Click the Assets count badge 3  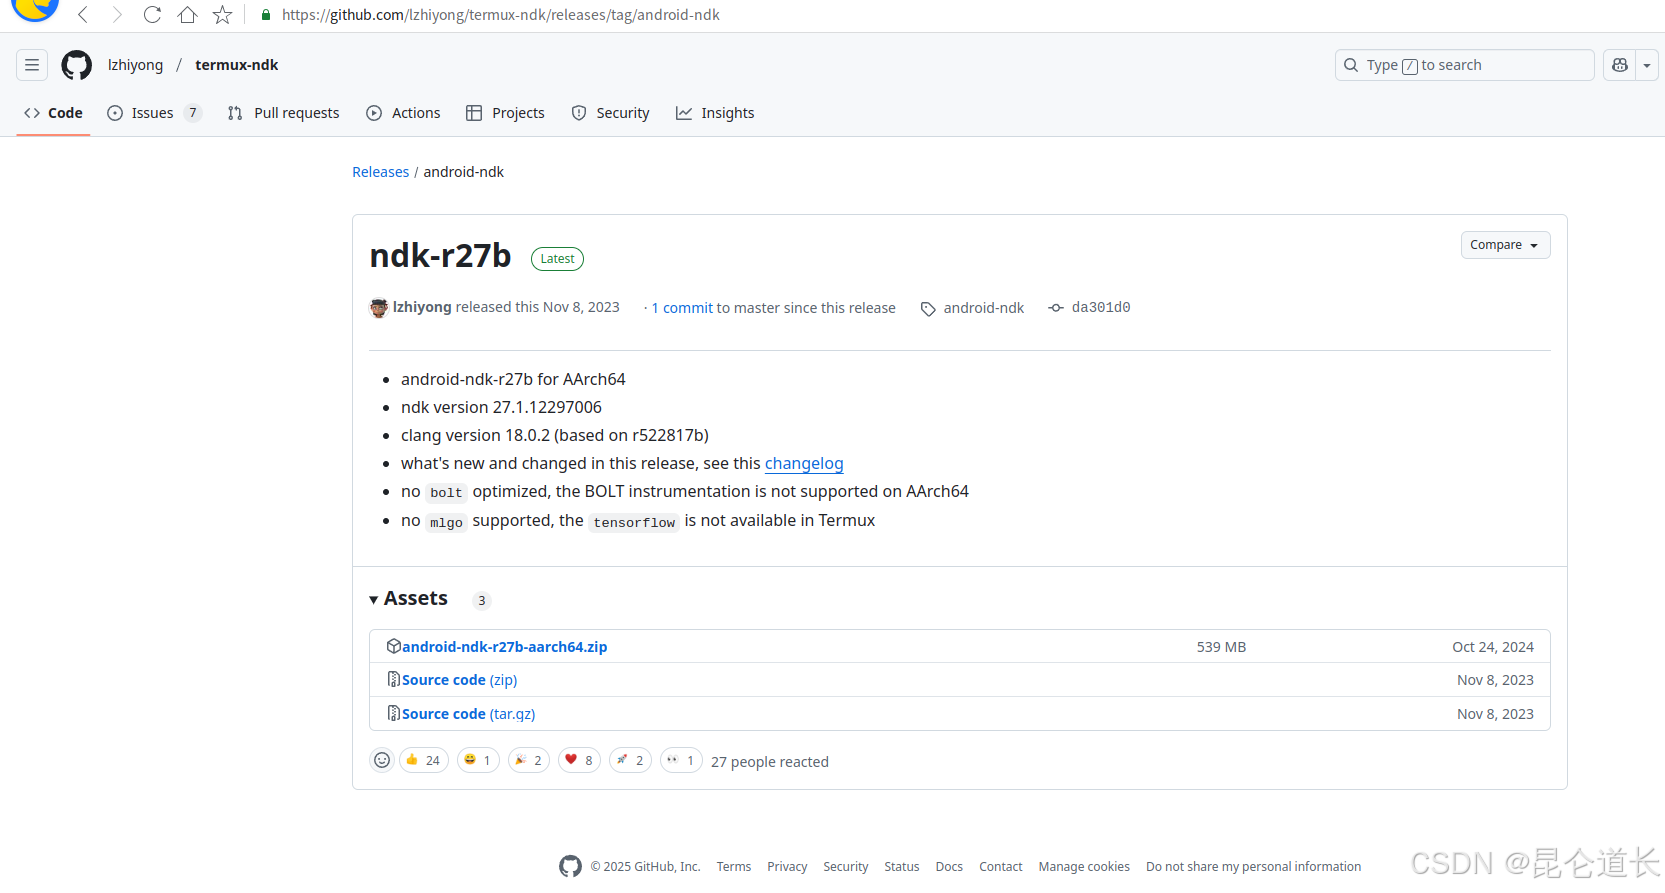481,601
